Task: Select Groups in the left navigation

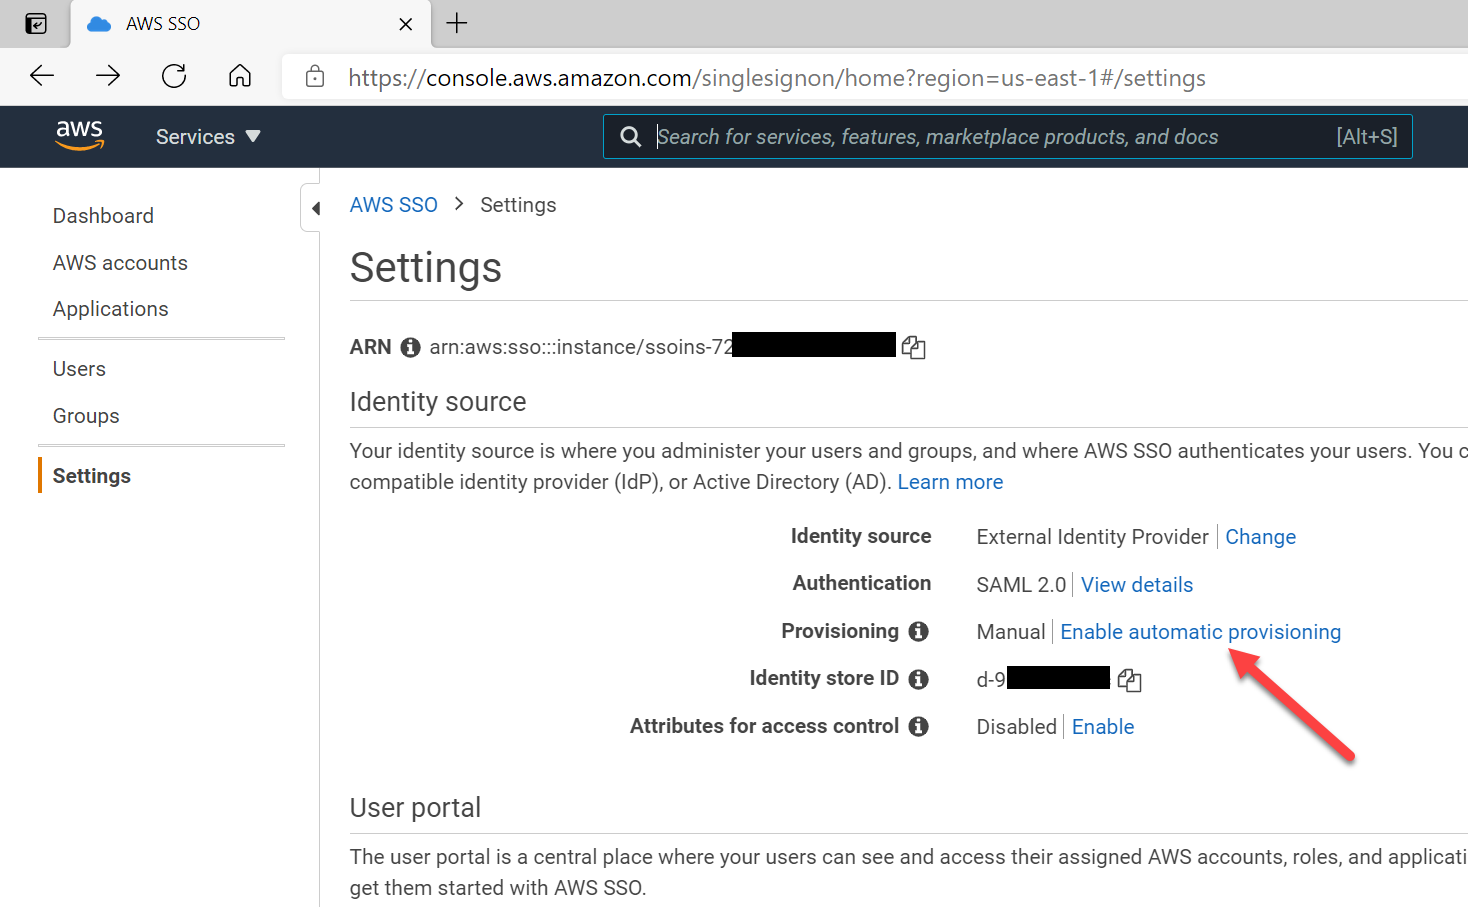Action: [86, 416]
